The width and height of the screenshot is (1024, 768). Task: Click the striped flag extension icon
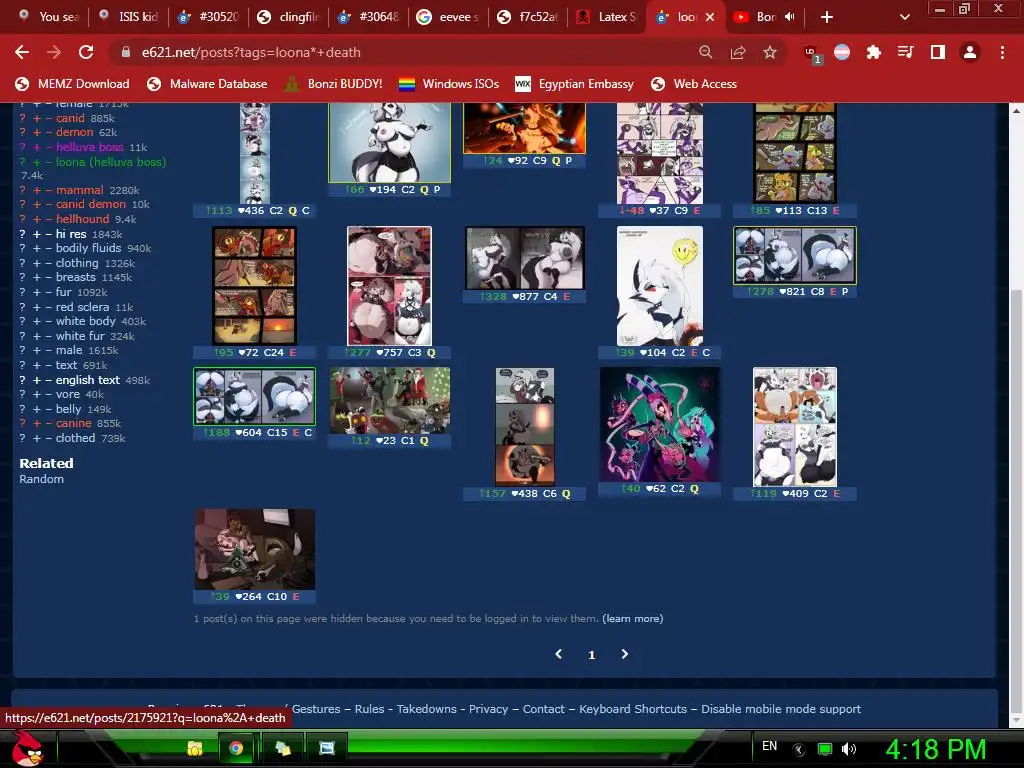click(842, 52)
